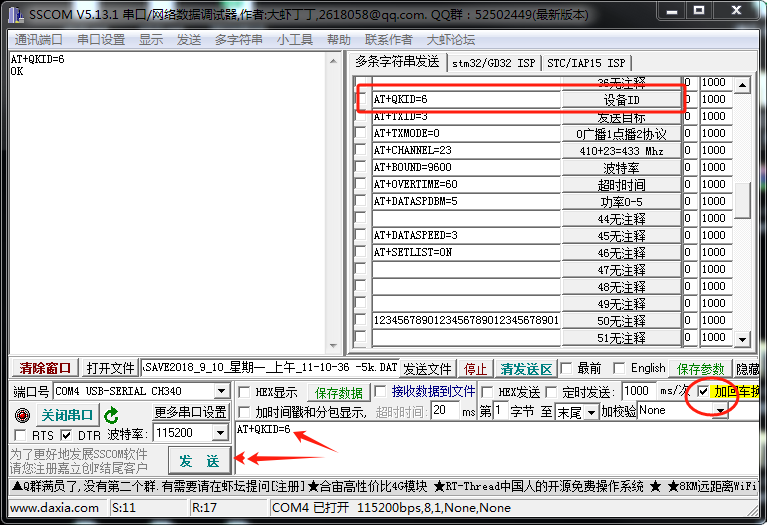Screen dimensions: 767x525
Task: Click the red port status indicator icon
Action: point(23,415)
